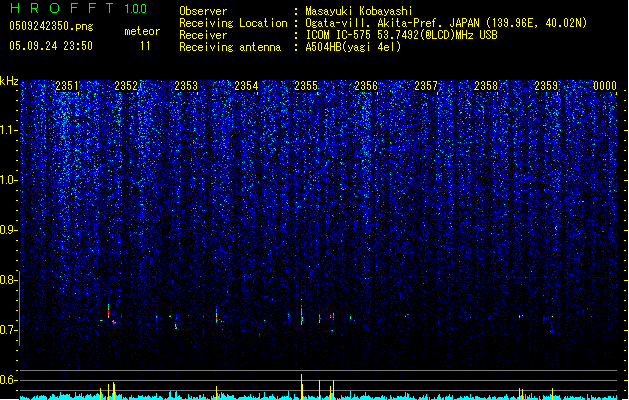629x400 pixels.
Task: Click the 2351 time marker
Action: tap(67, 86)
